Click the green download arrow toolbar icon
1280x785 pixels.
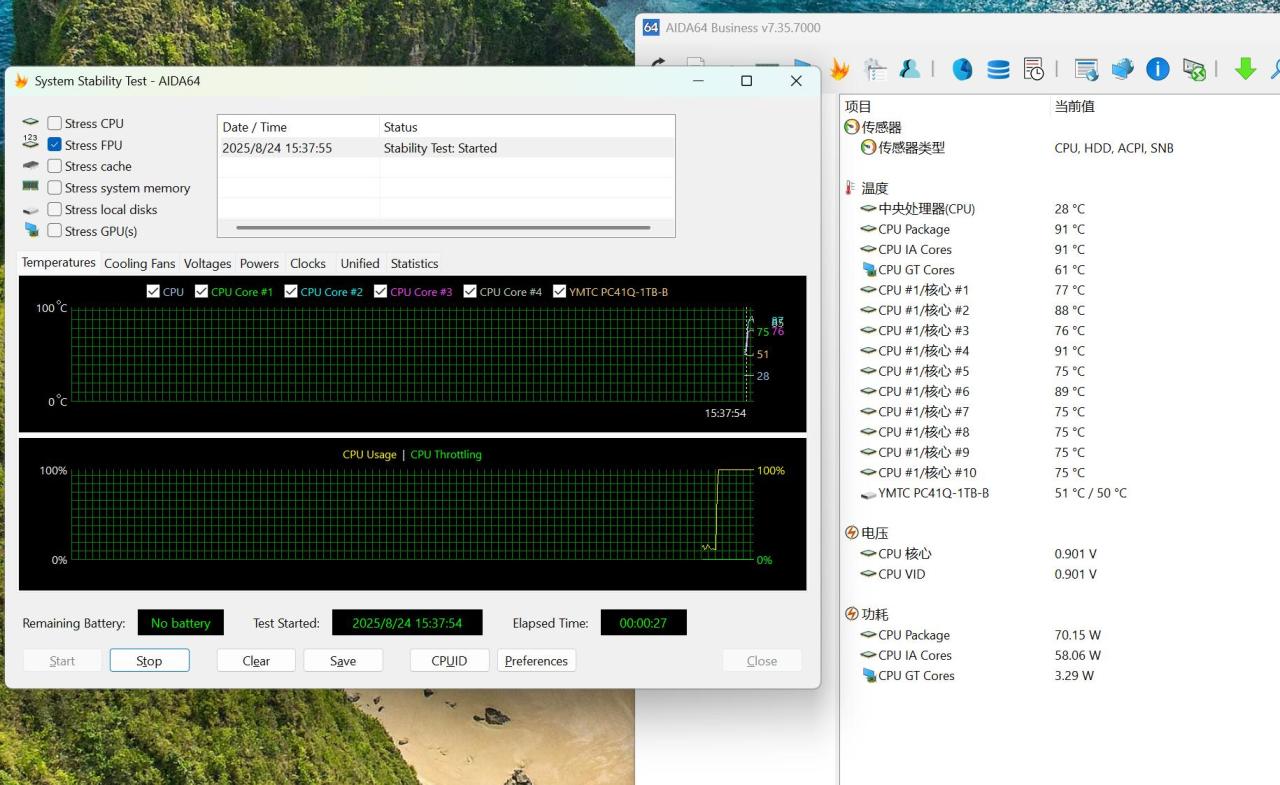pos(1245,69)
